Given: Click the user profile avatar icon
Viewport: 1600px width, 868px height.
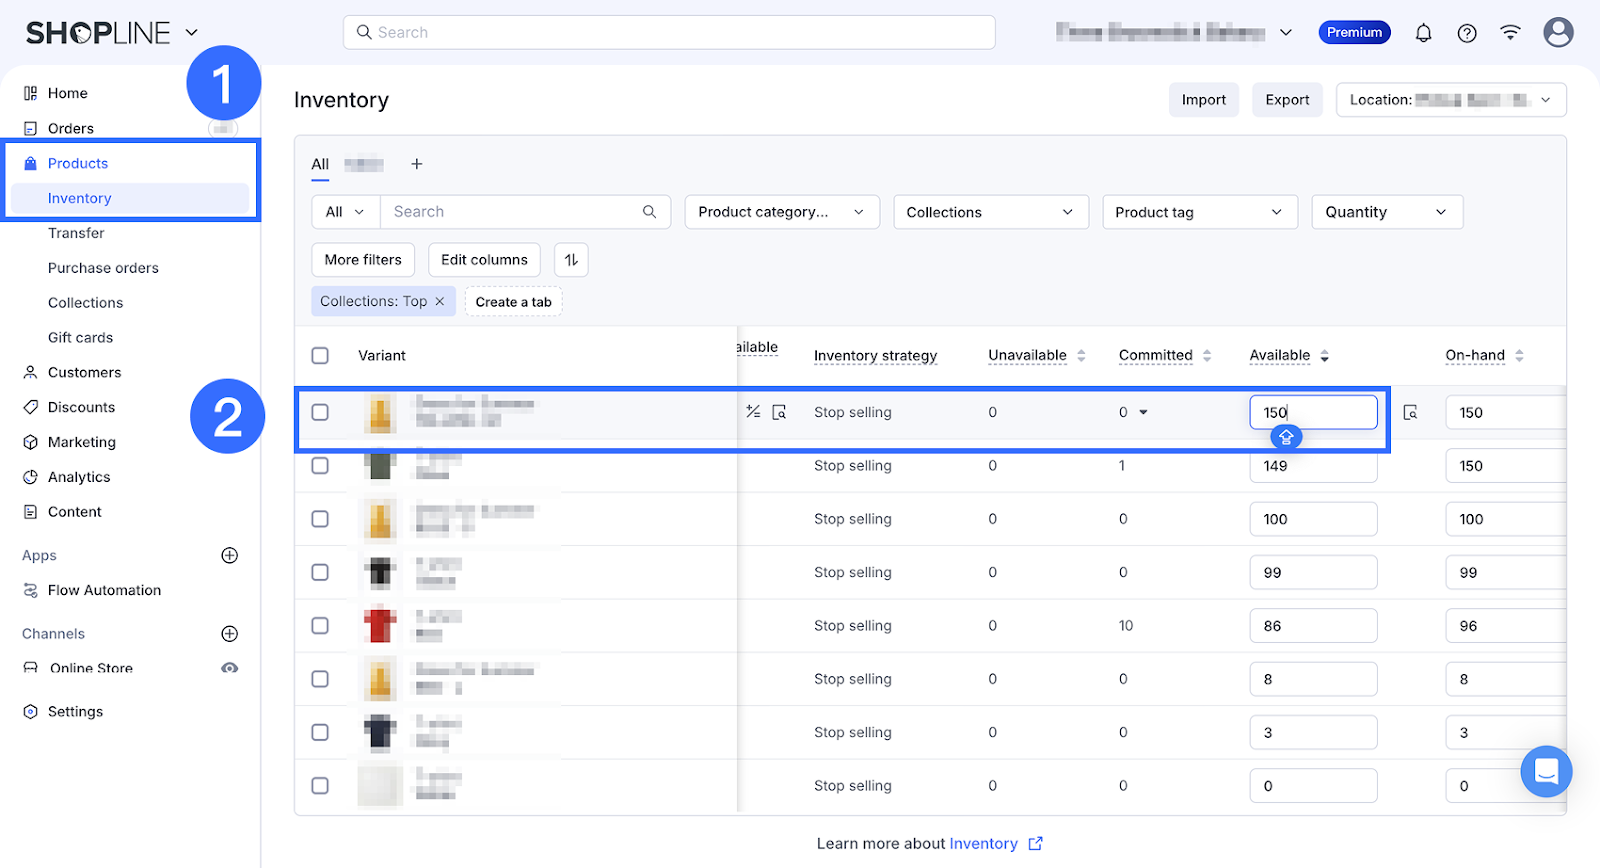Looking at the screenshot, I should pyautogui.click(x=1557, y=33).
